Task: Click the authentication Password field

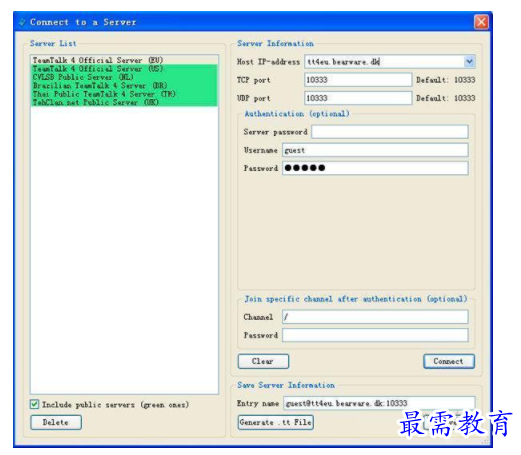Action: pyautogui.click(x=375, y=168)
